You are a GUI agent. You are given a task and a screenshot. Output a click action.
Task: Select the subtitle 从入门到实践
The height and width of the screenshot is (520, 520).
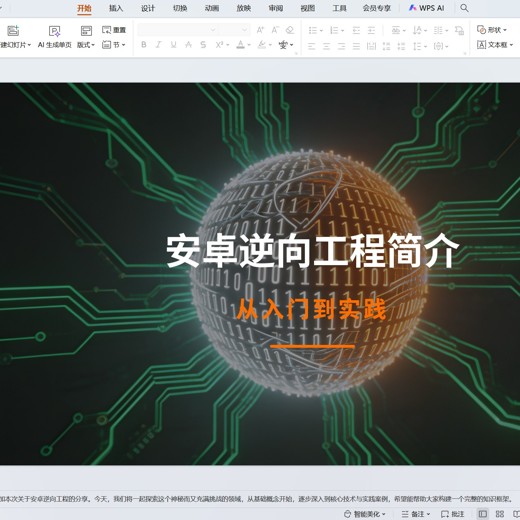[x=311, y=309]
